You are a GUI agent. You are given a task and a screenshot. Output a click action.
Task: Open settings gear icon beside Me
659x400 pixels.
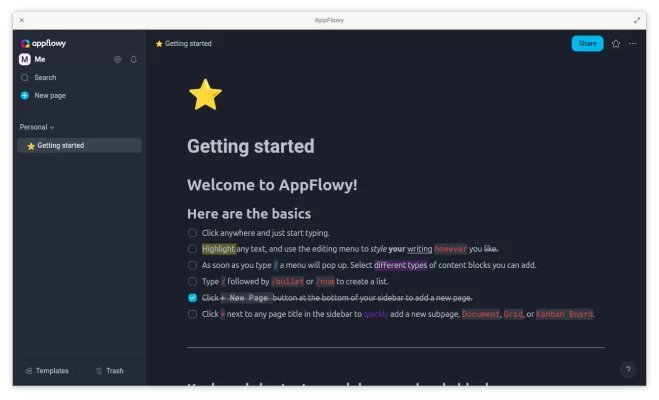pos(118,60)
